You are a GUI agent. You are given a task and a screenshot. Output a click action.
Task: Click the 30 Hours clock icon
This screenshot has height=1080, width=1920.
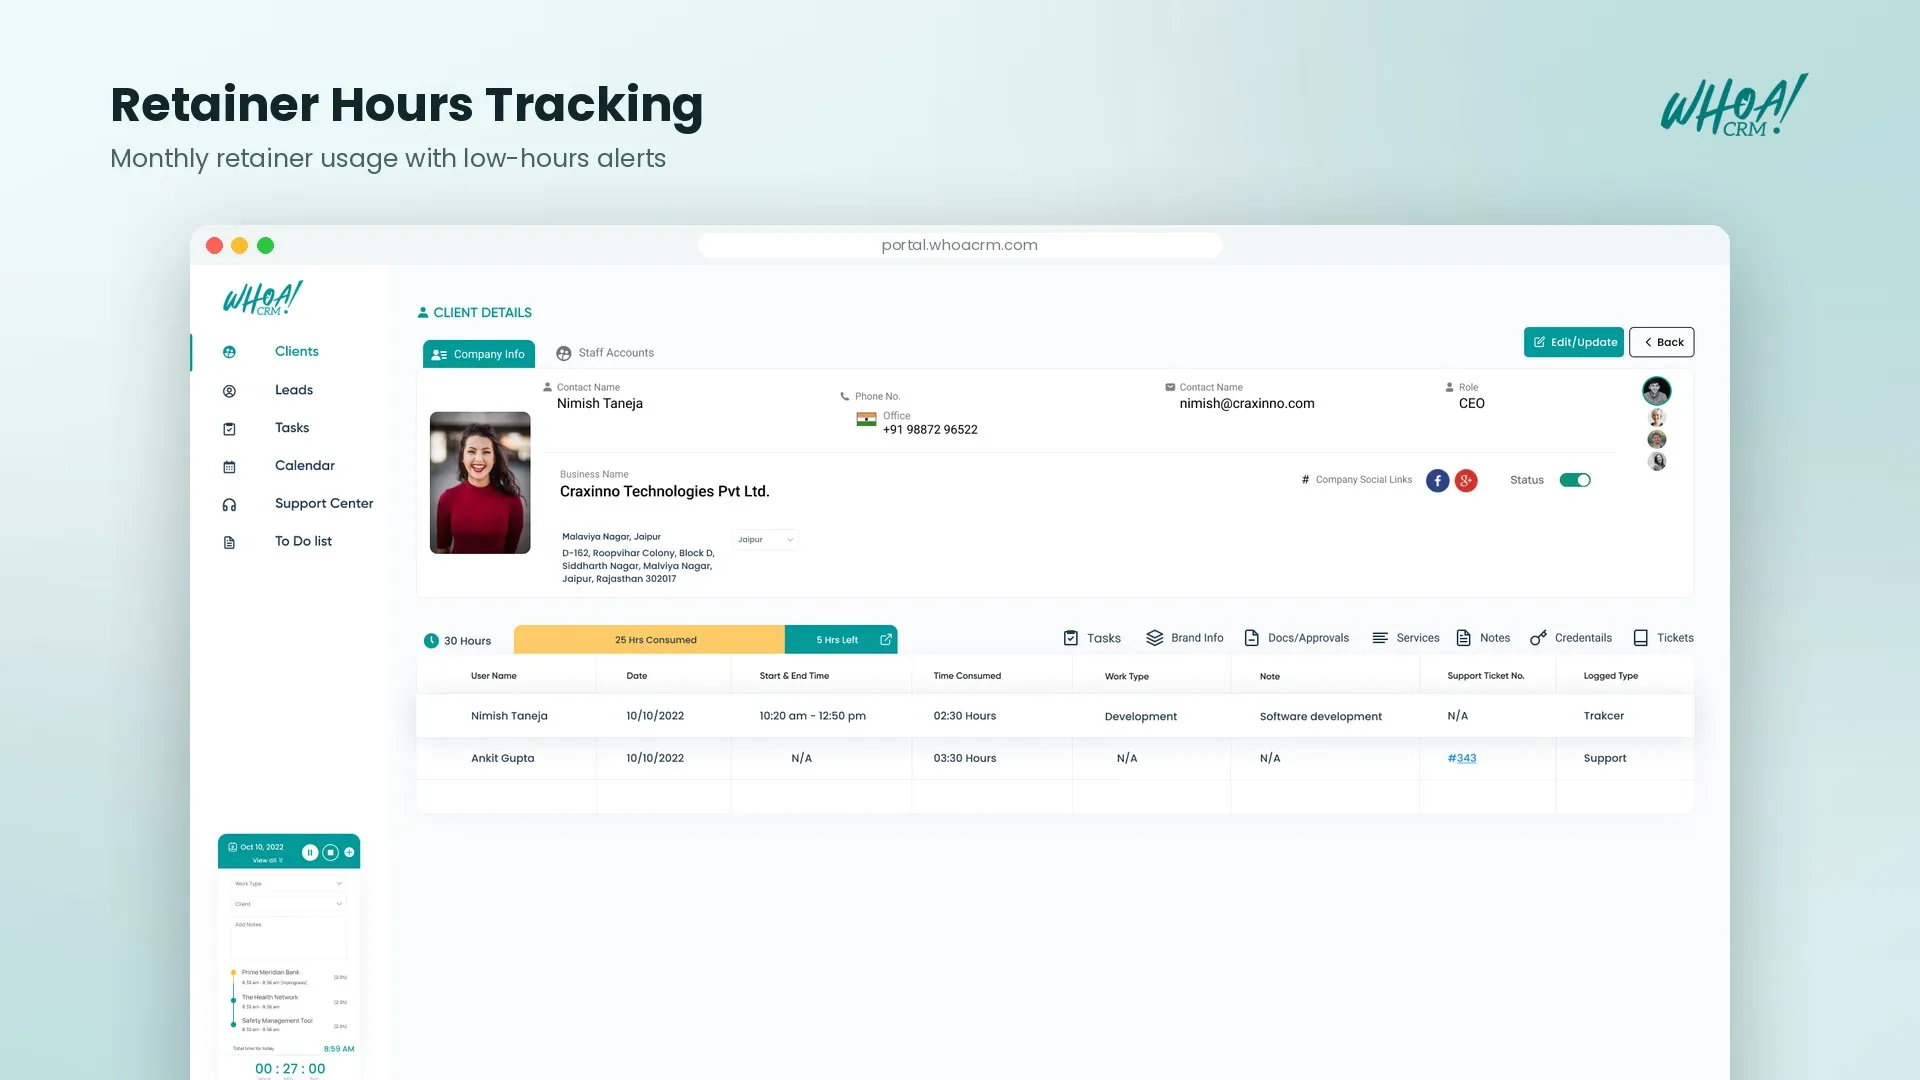431,641
